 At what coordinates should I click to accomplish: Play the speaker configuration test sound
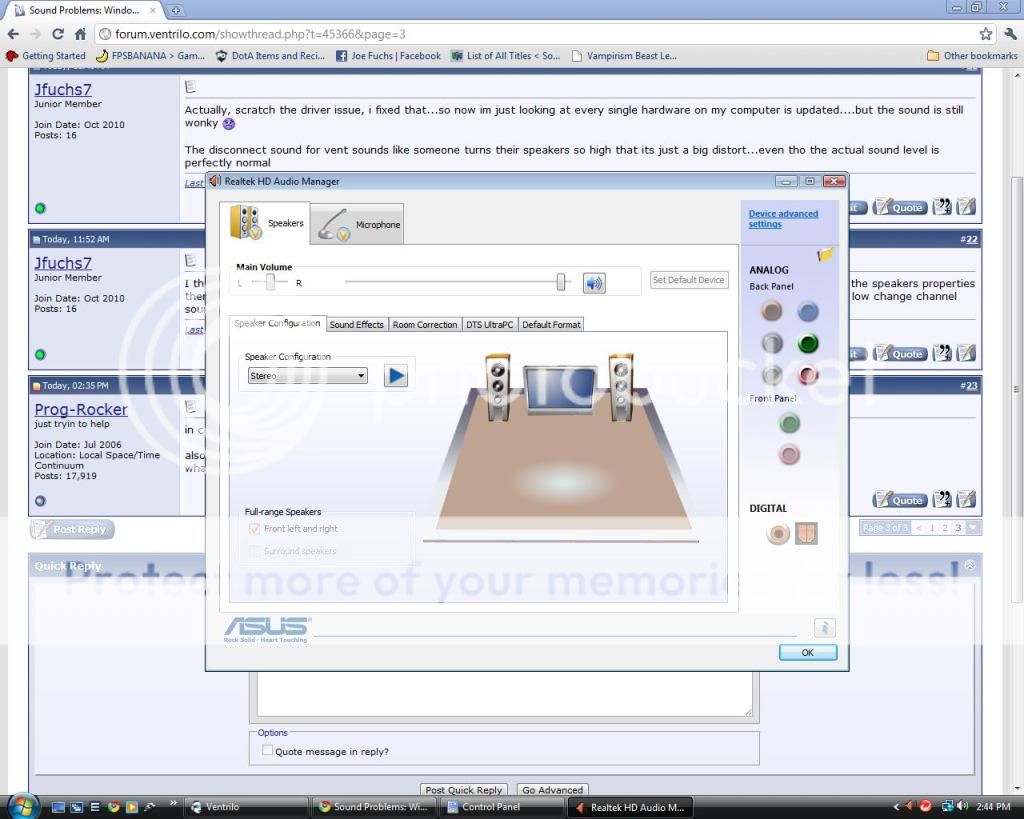point(396,376)
